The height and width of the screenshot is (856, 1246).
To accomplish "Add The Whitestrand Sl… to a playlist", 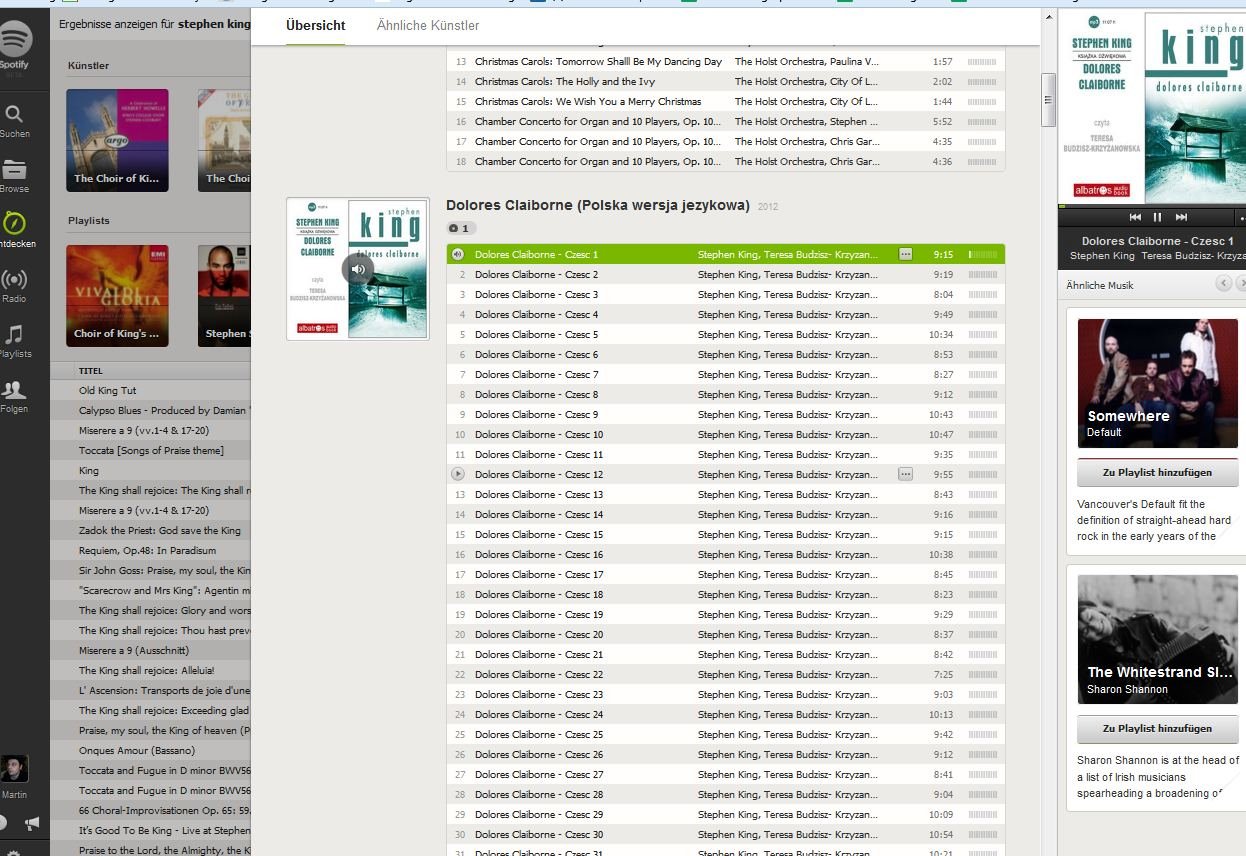I will [x=1157, y=728].
